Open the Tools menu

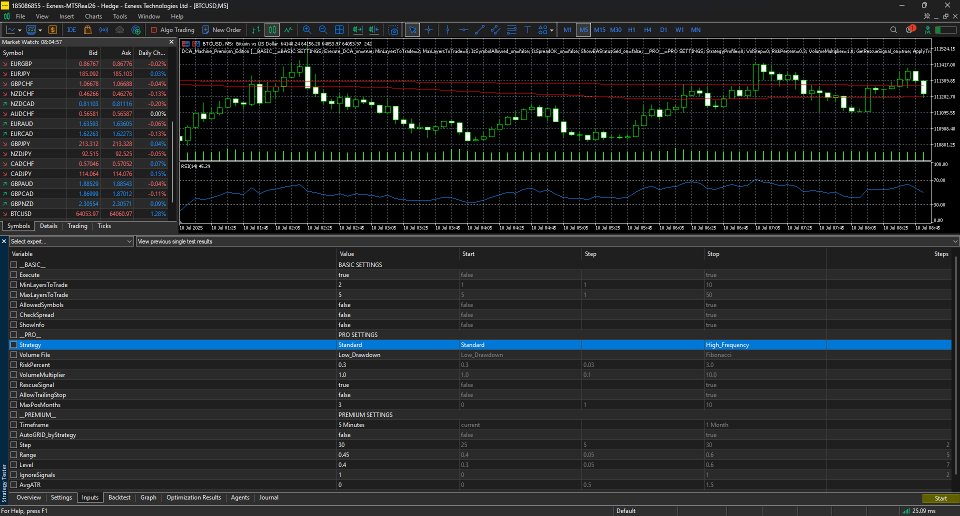point(120,17)
